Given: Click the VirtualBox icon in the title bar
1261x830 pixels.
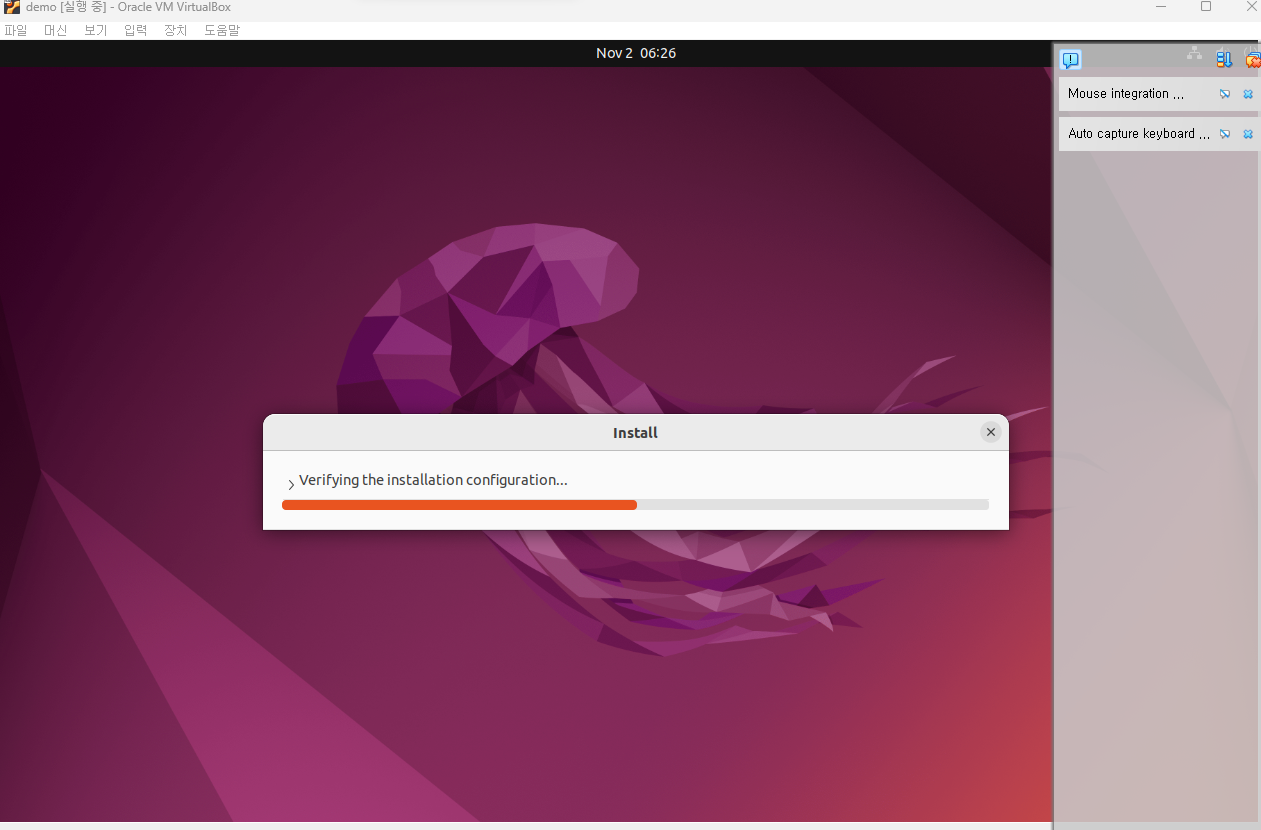Looking at the screenshot, I should pos(12,7).
